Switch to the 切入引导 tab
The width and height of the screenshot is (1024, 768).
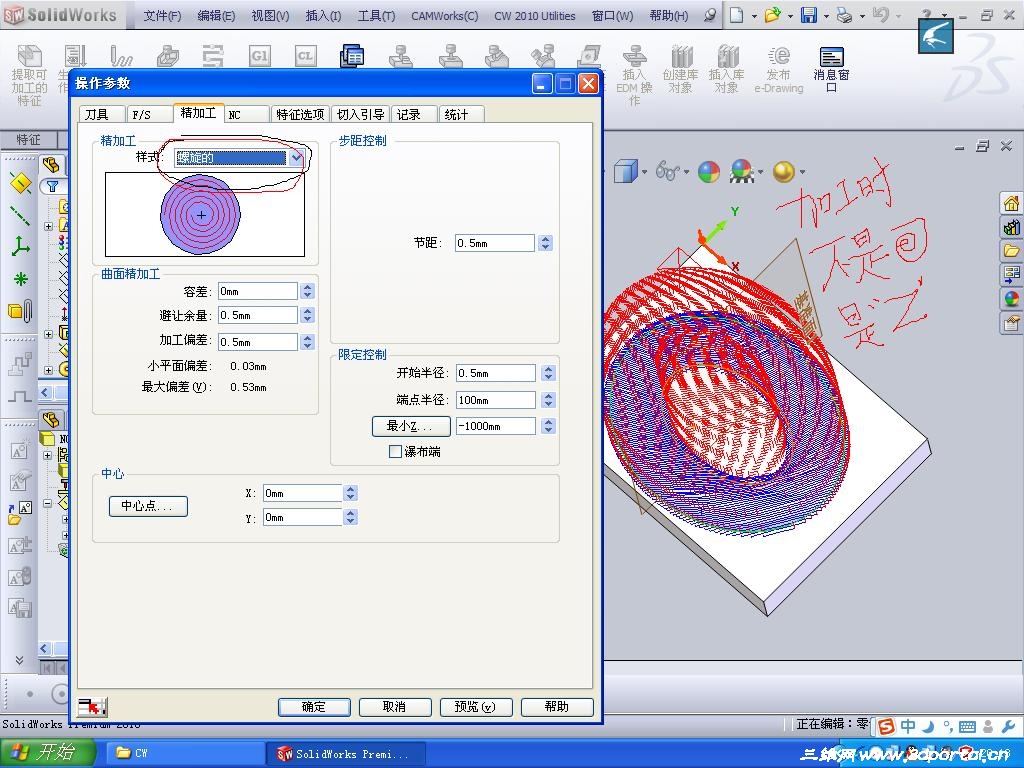[360, 114]
